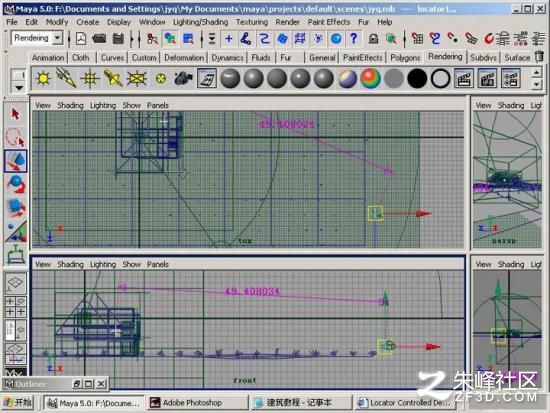
Task: Select the four view layout icon
Action: coord(15,307)
